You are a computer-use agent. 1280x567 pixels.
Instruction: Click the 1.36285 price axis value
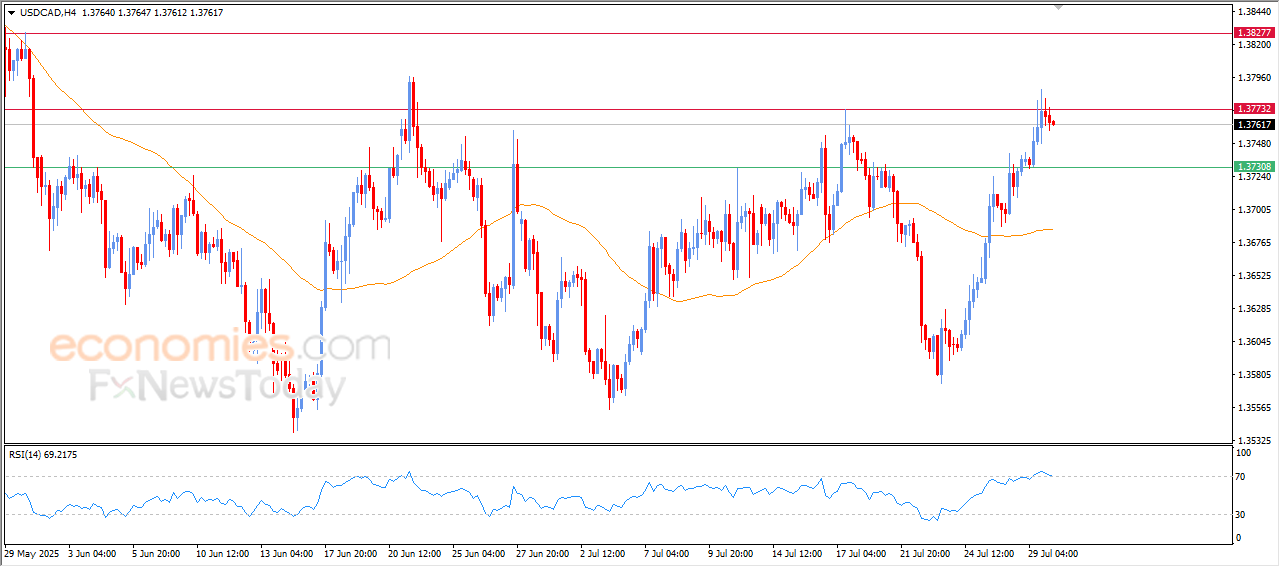[1254, 309]
